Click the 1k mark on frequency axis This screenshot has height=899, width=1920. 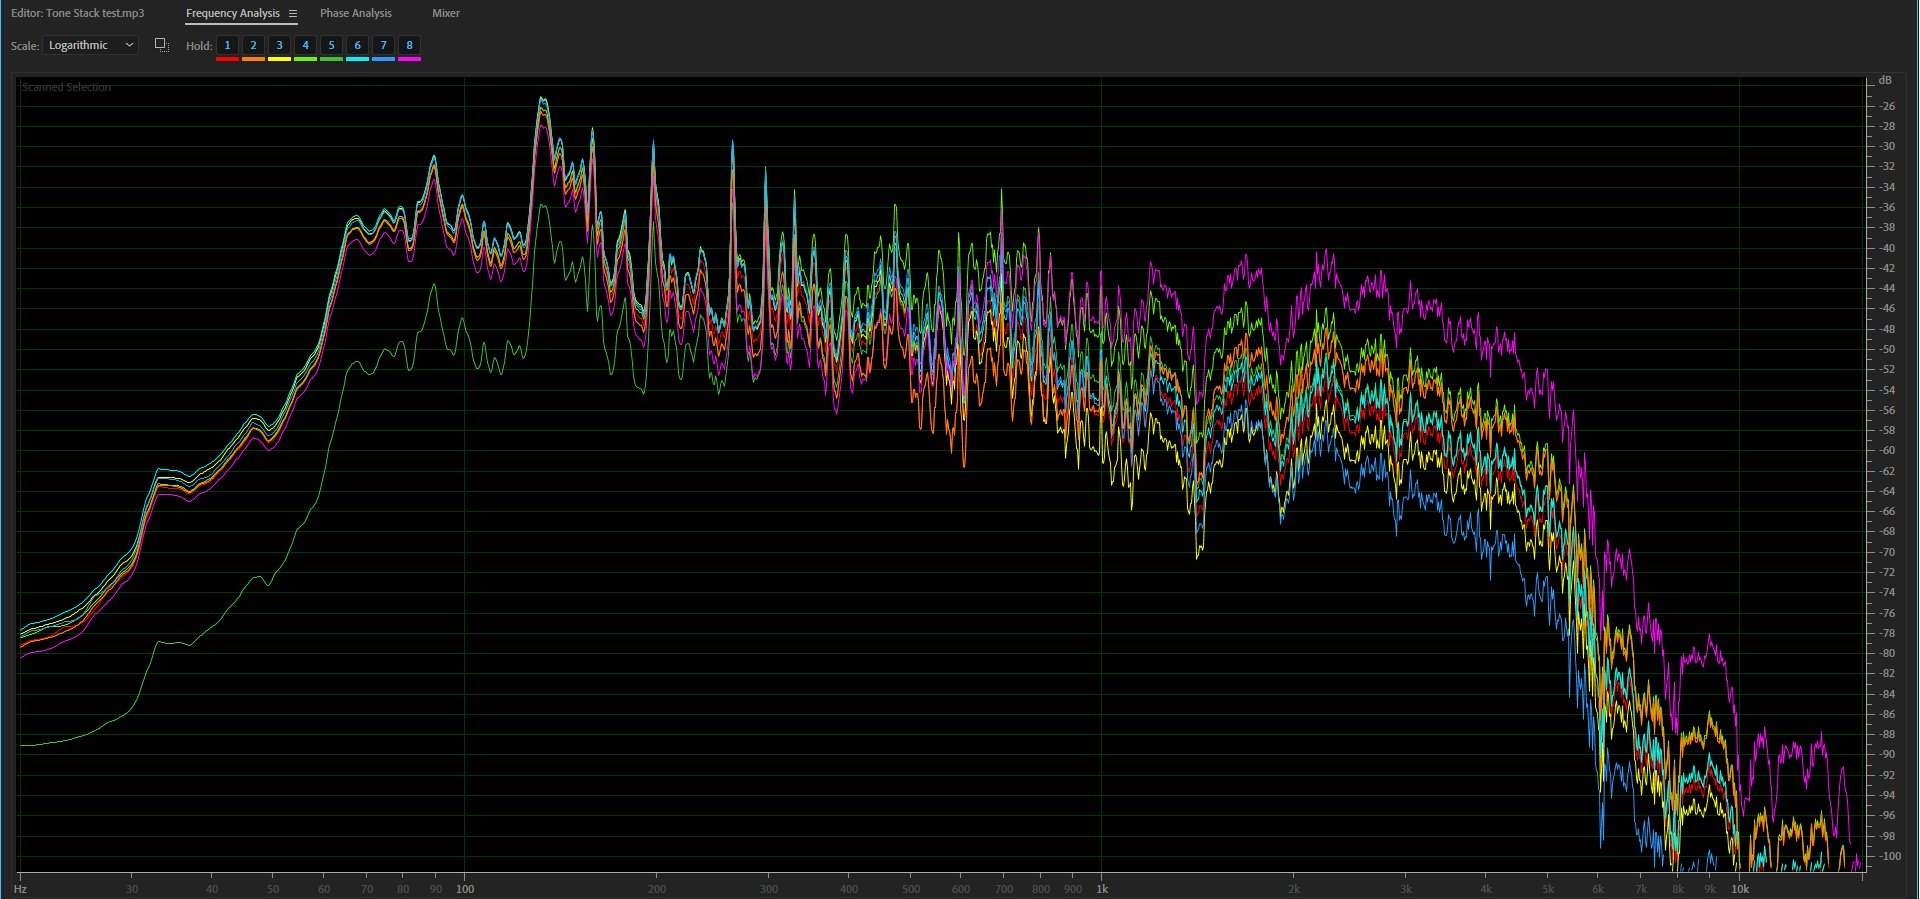point(1102,888)
